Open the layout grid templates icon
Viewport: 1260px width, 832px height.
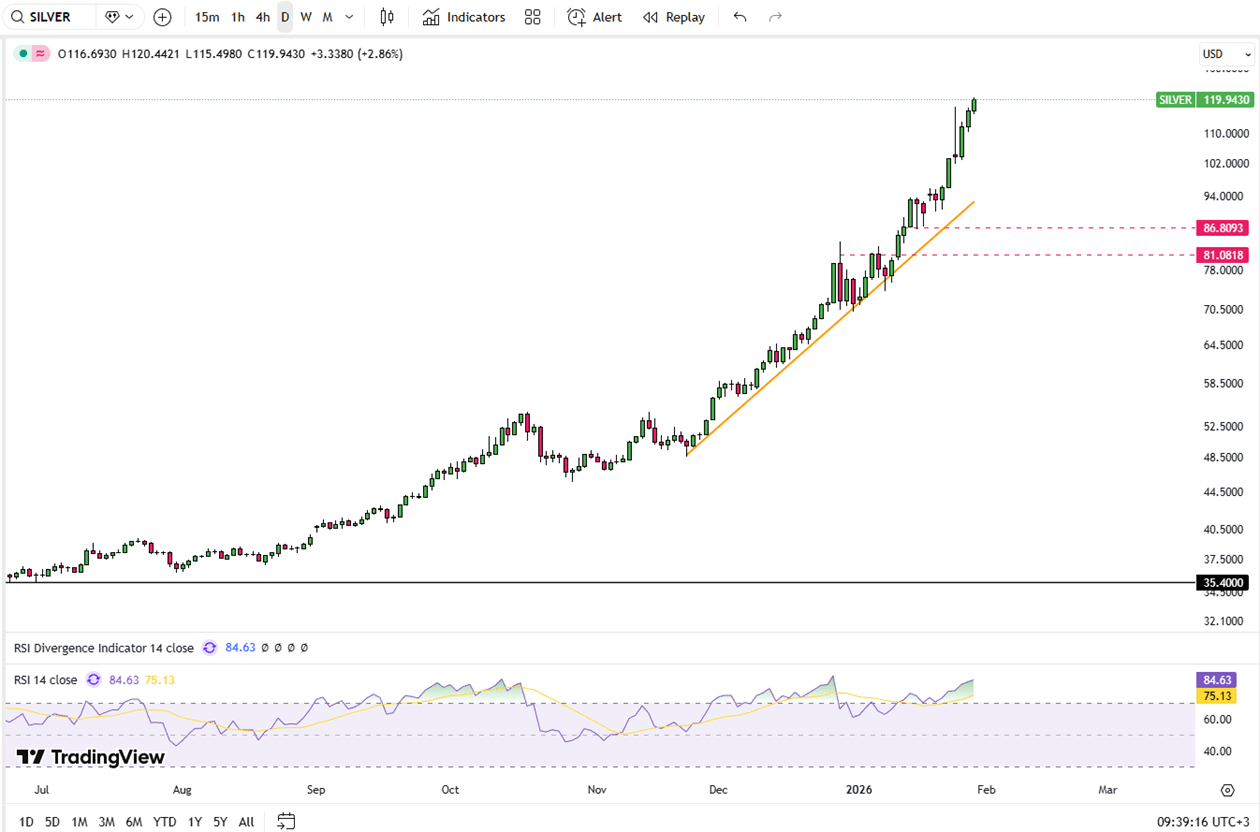[x=532, y=17]
